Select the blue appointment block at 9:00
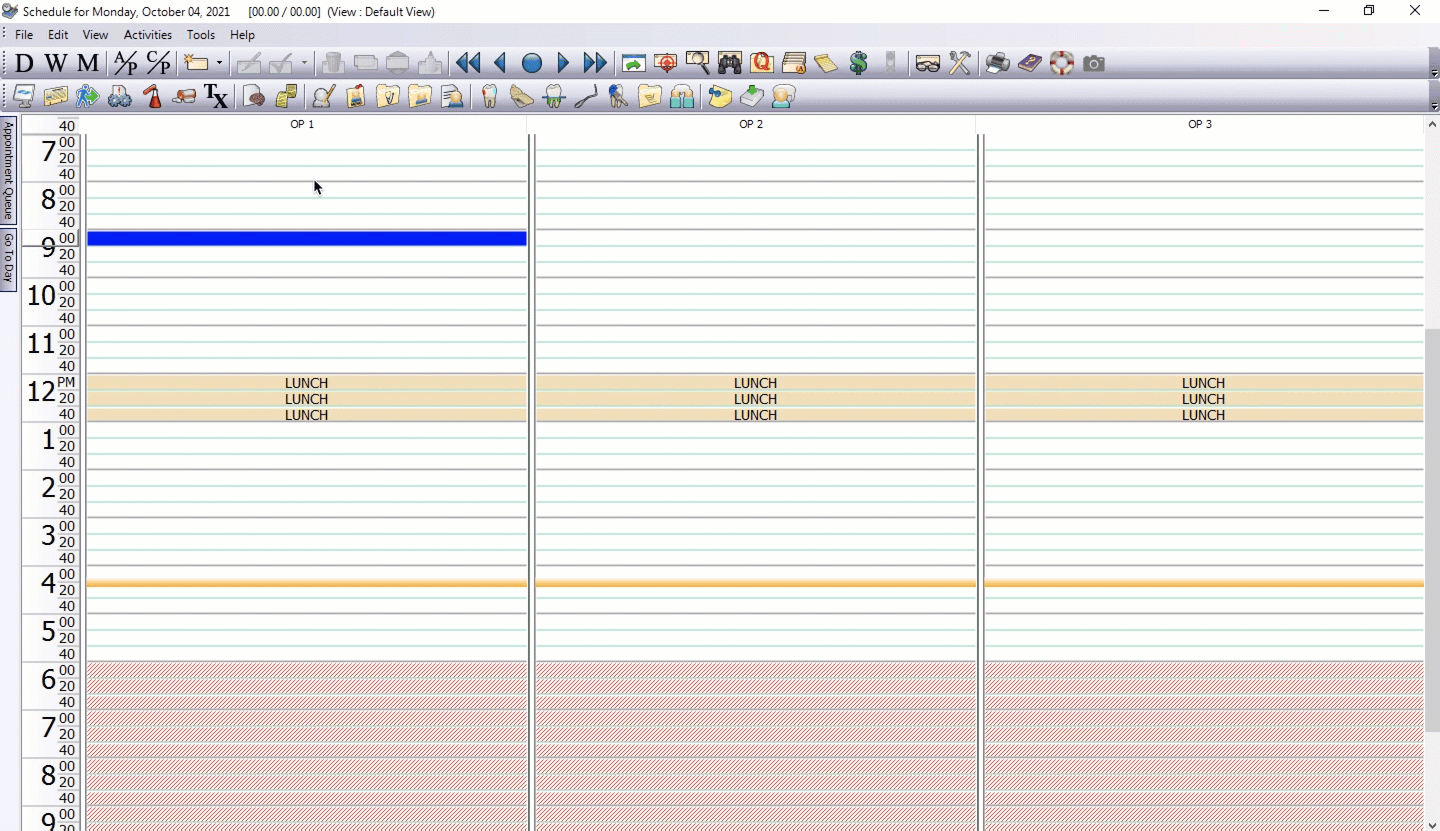This screenshot has height=831, width=1440. 306,238
